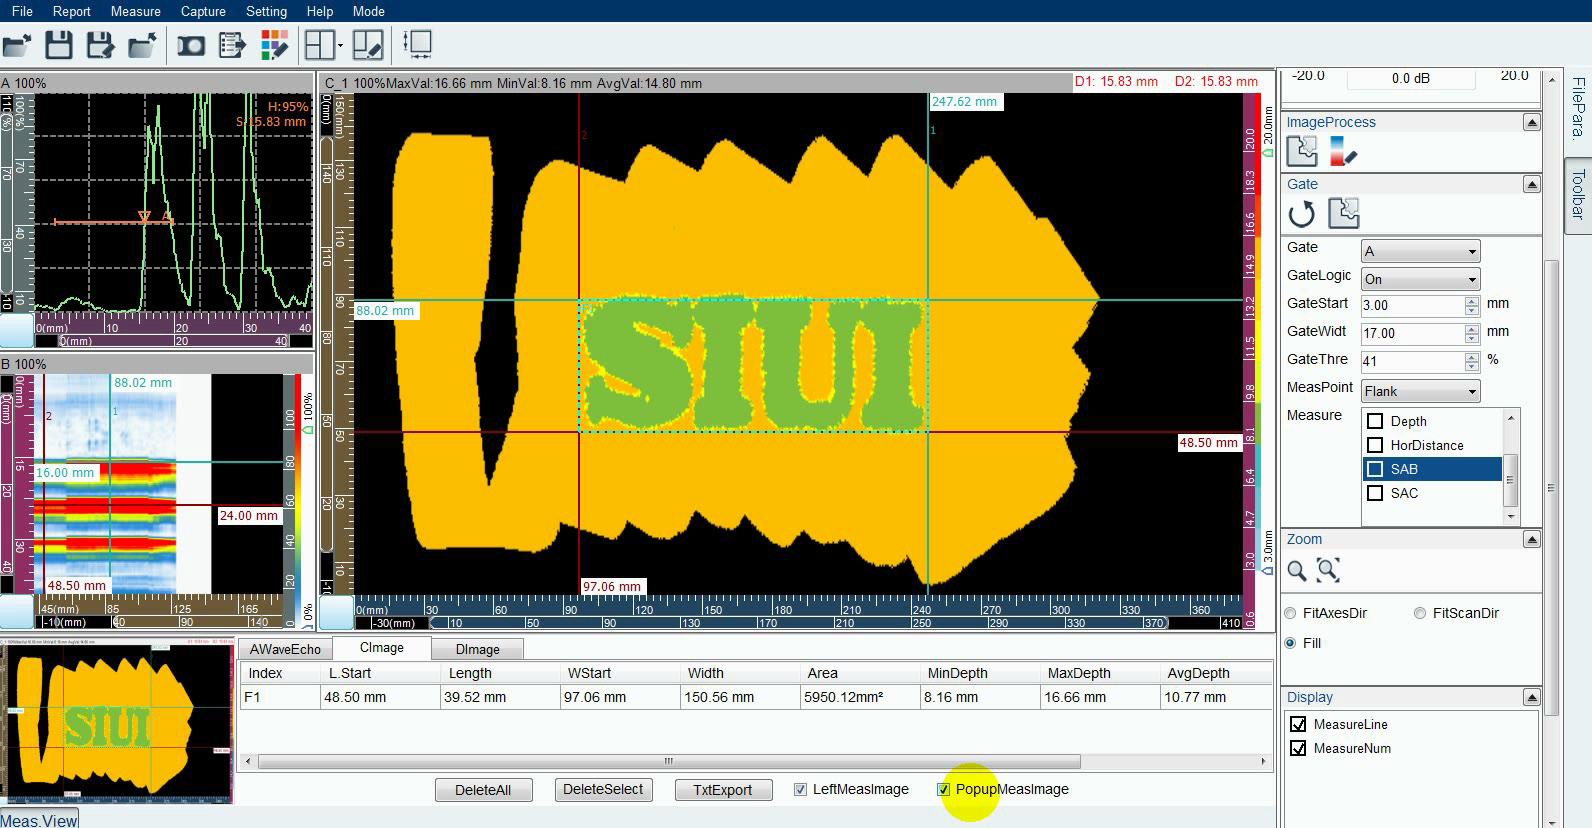Select the CImage tab

point(381,648)
